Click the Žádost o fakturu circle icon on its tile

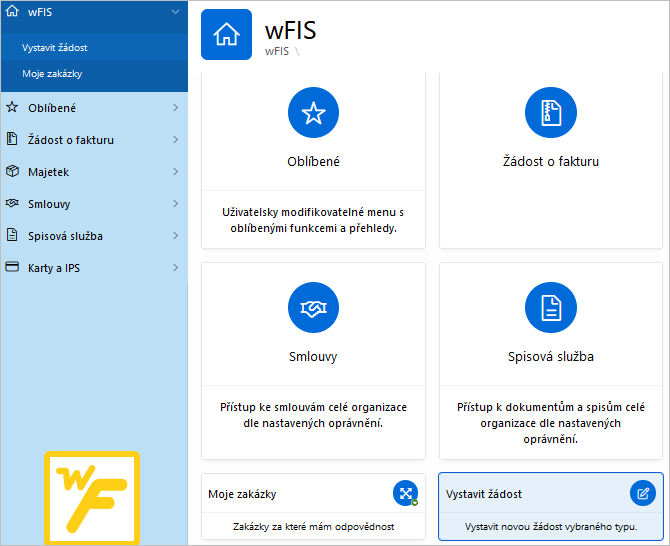coord(551,112)
